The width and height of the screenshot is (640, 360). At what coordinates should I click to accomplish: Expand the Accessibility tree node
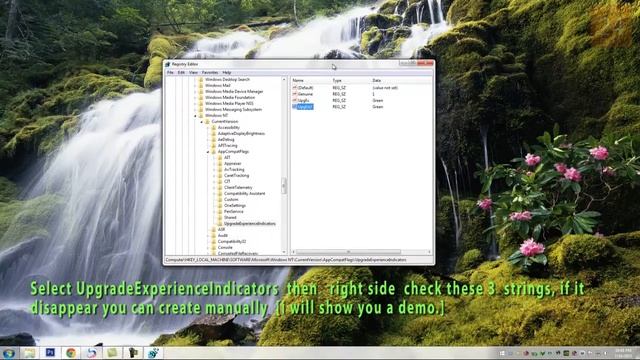tap(208, 128)
